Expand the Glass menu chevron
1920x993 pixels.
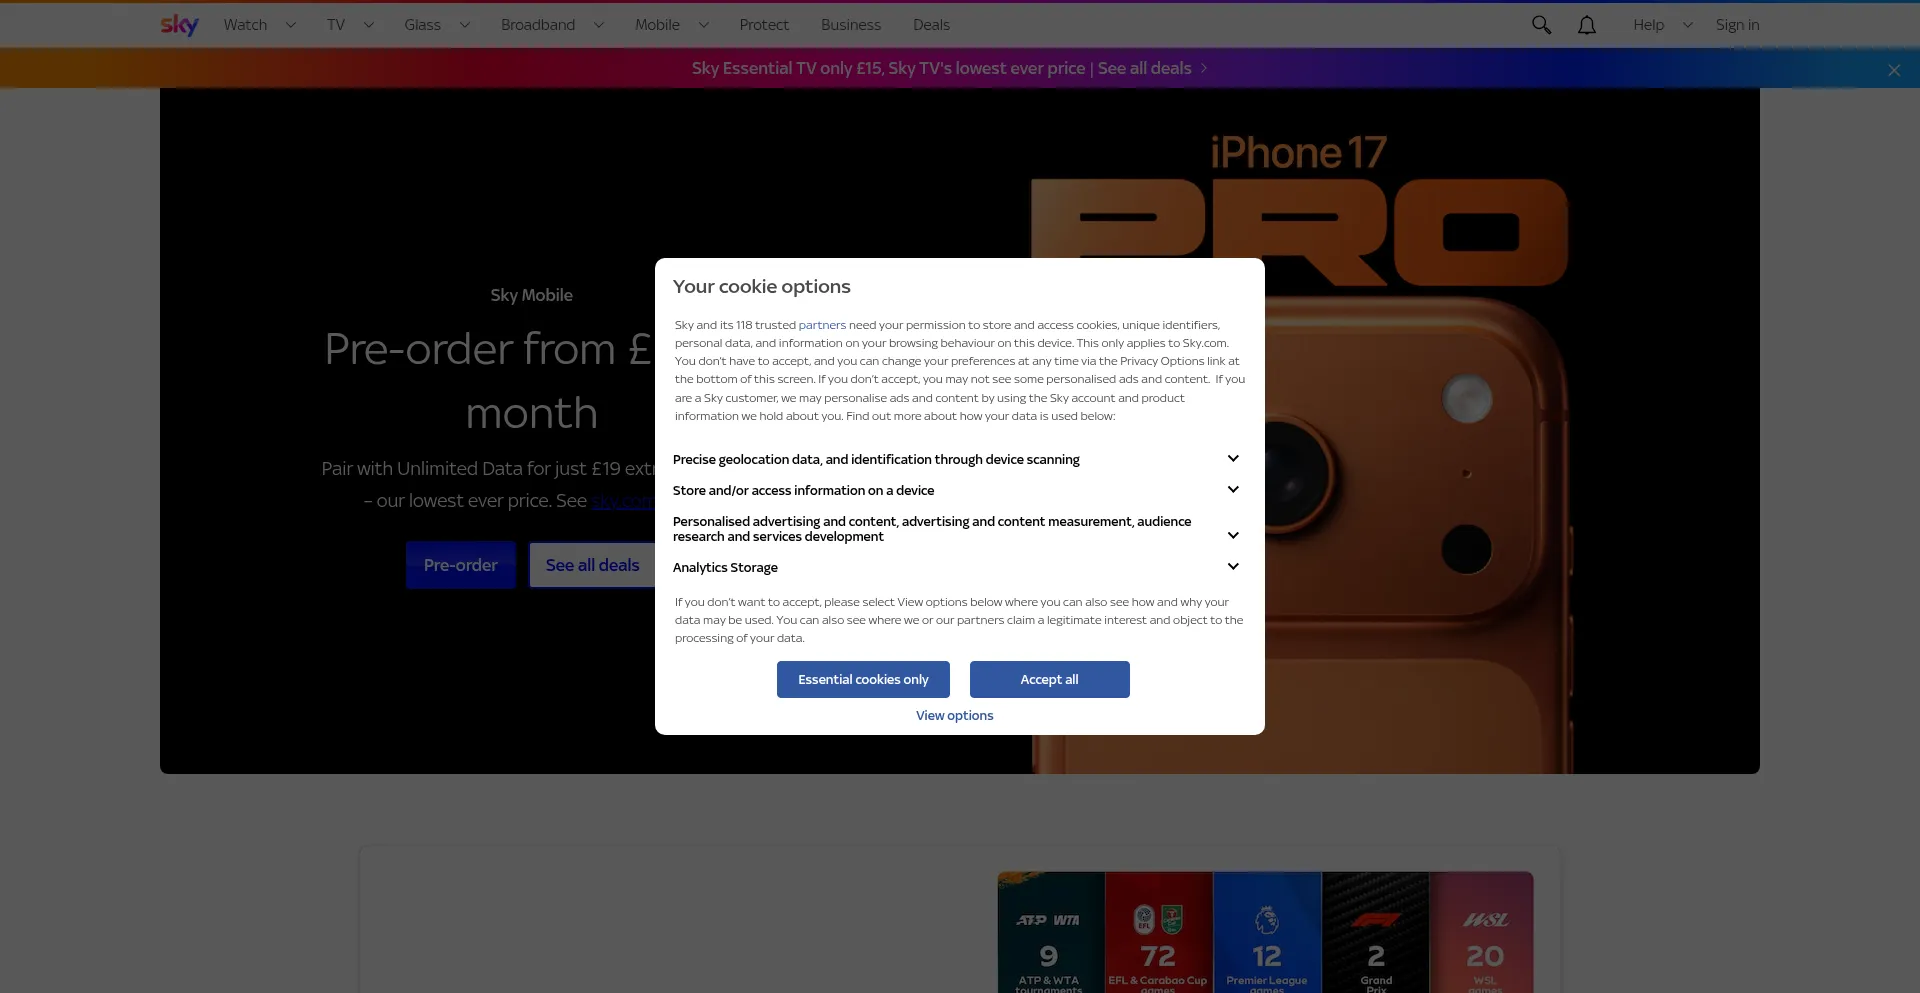(x=465, y=25)
